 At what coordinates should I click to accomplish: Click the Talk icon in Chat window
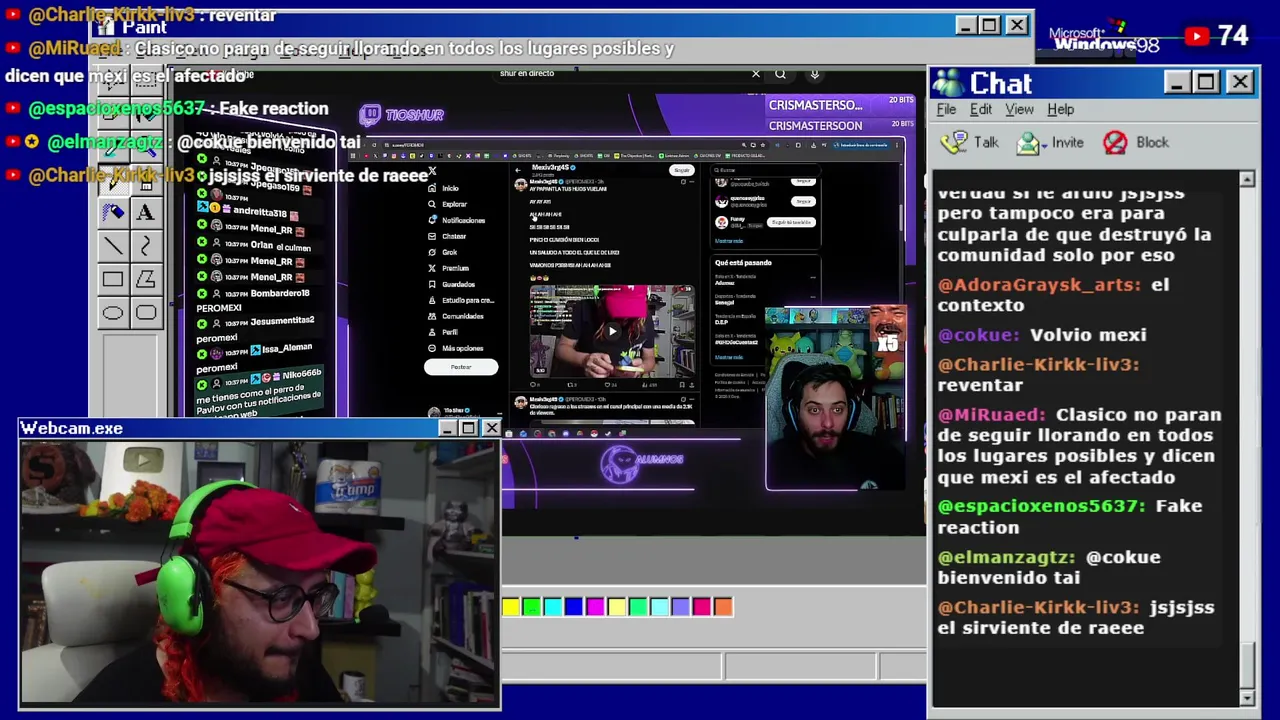point(955,143)
